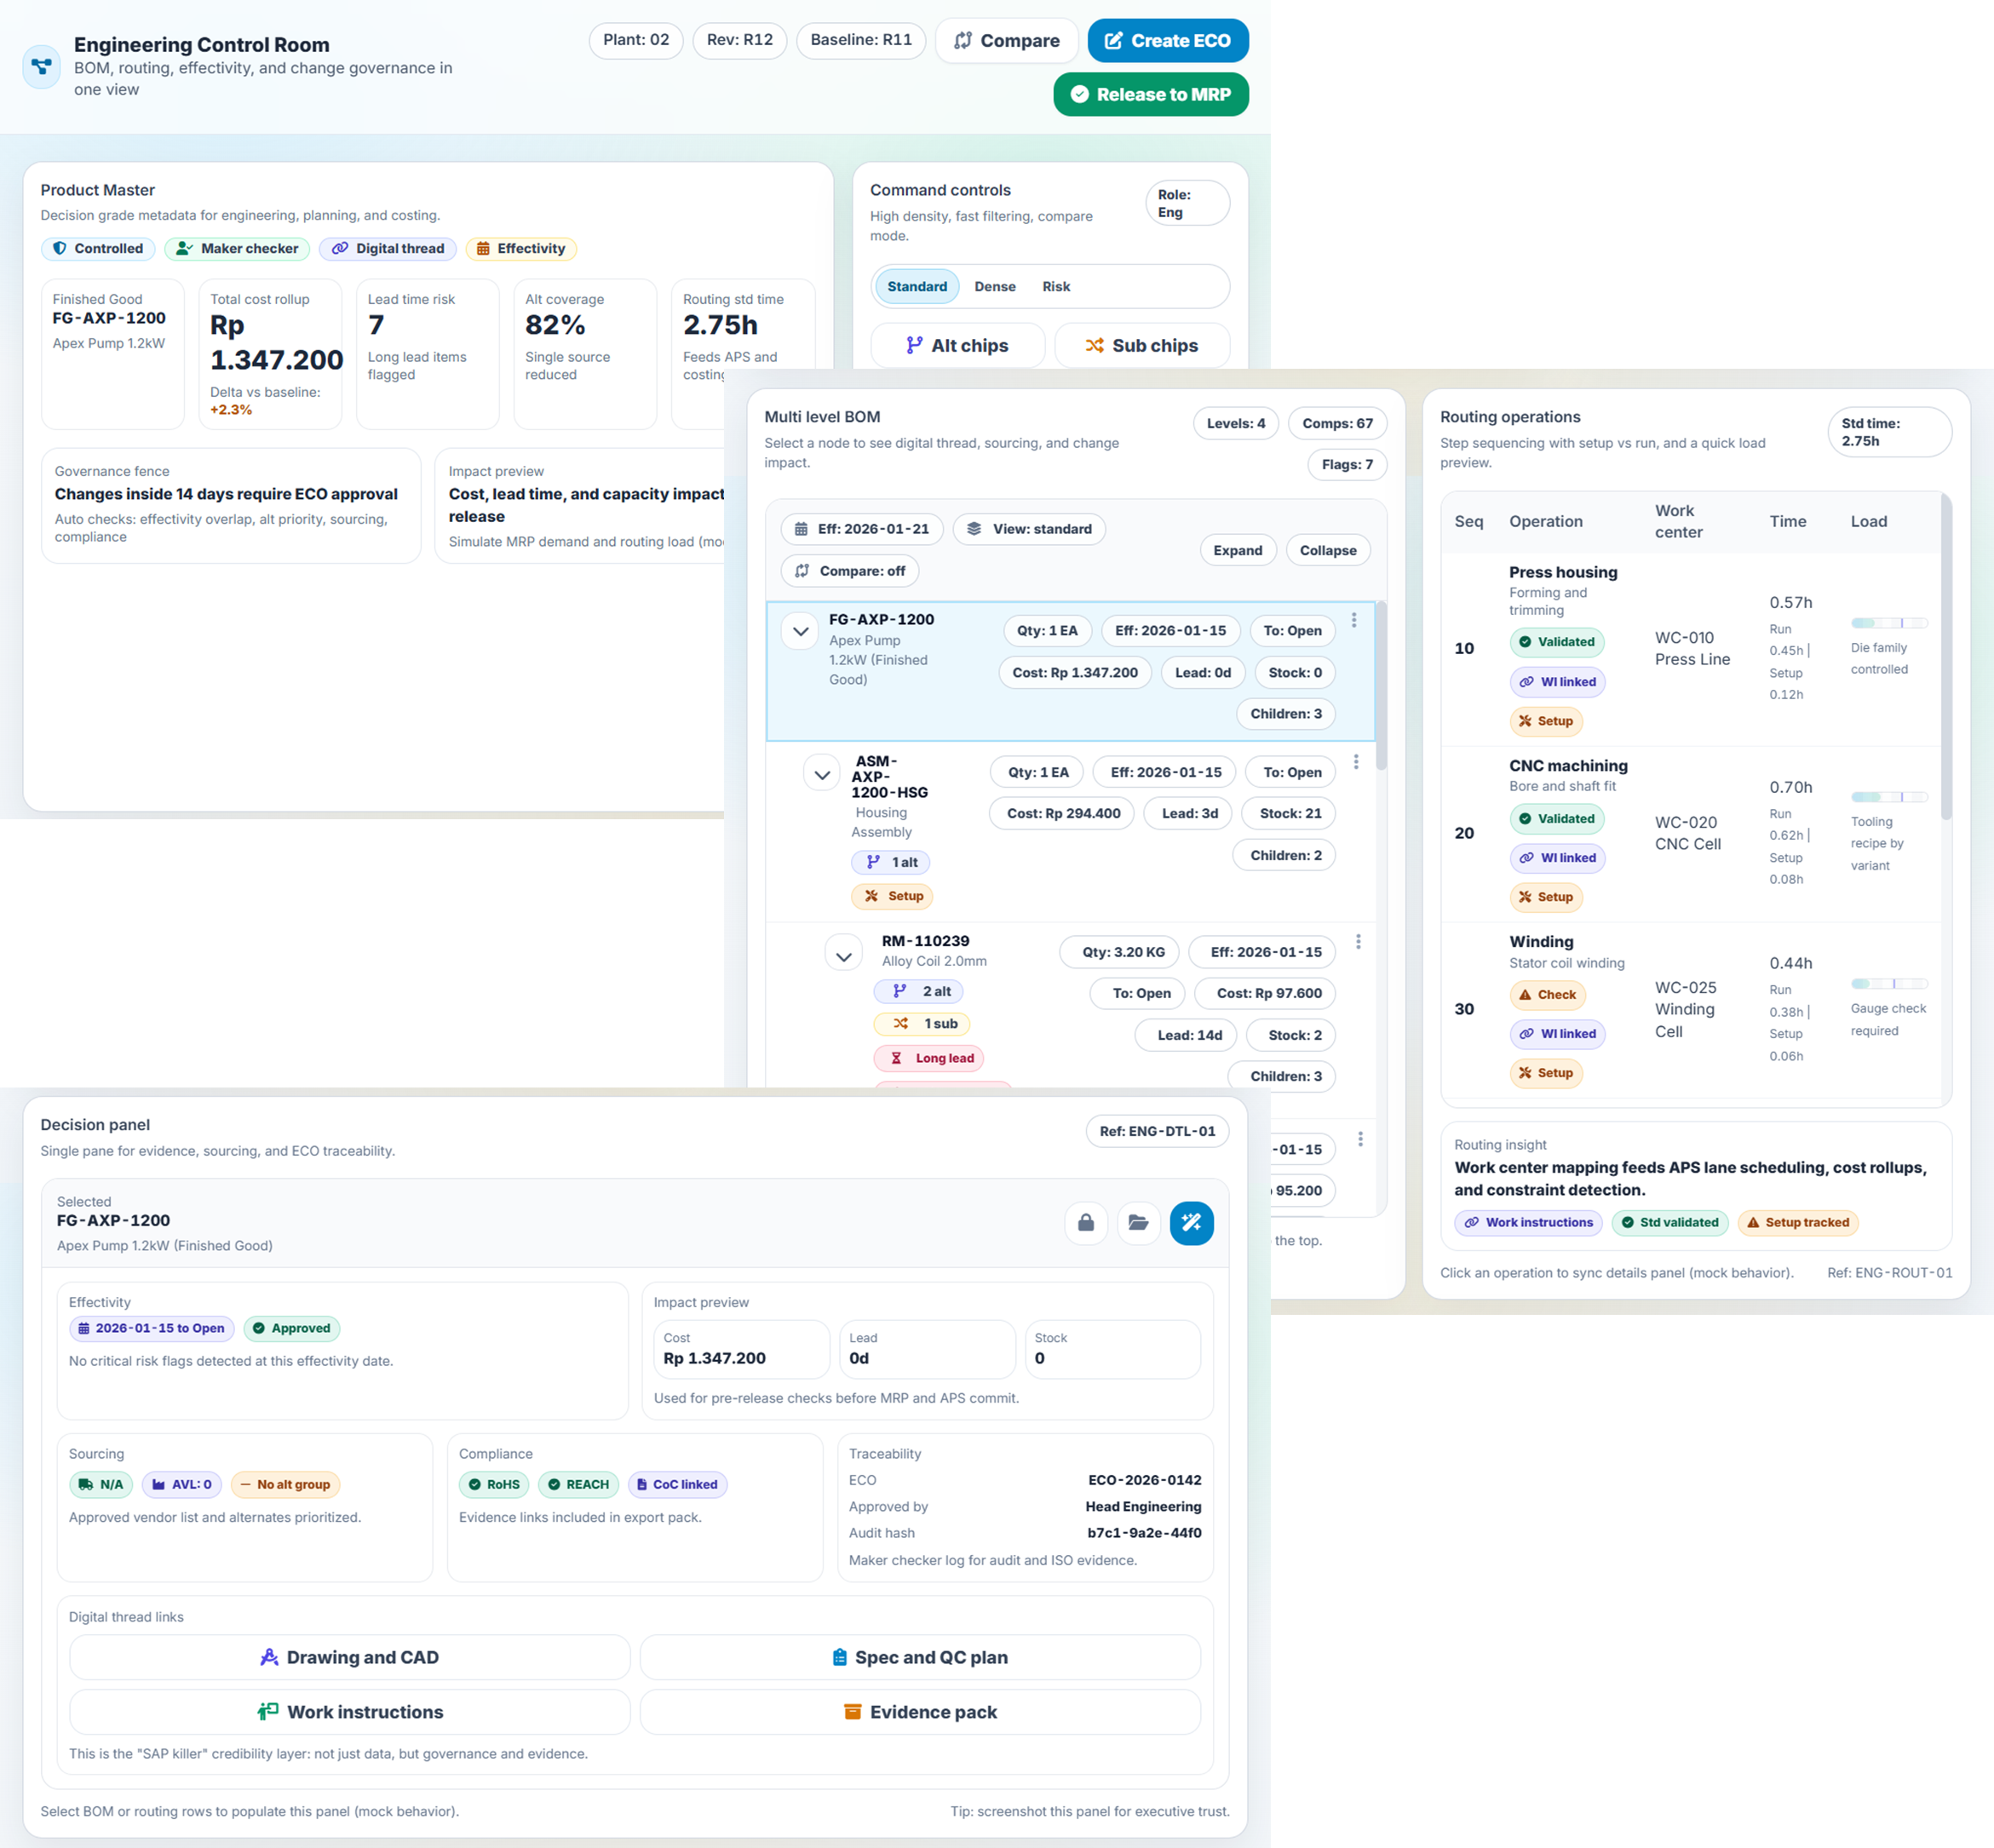Screen dimensions: 1994x1848
Task: Open kebab menu for RM-110239 row
Action: [1357, 942]
